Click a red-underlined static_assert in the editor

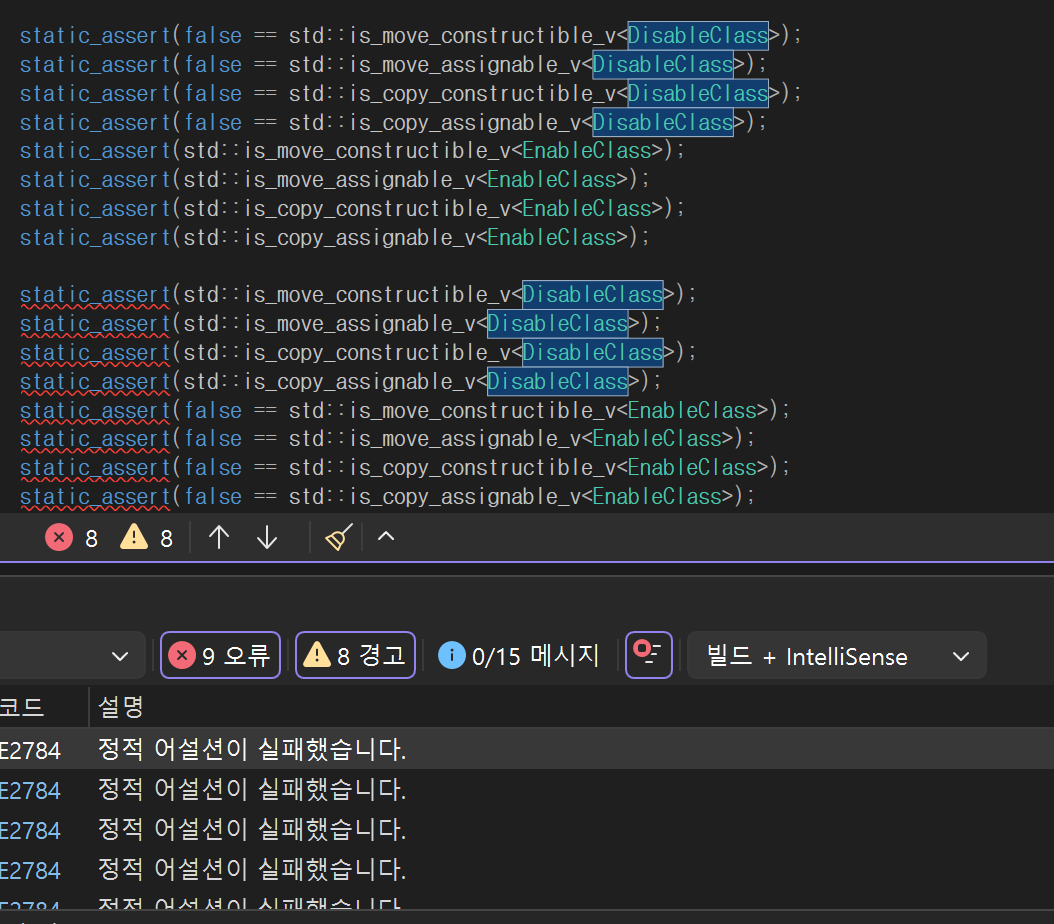94,294
